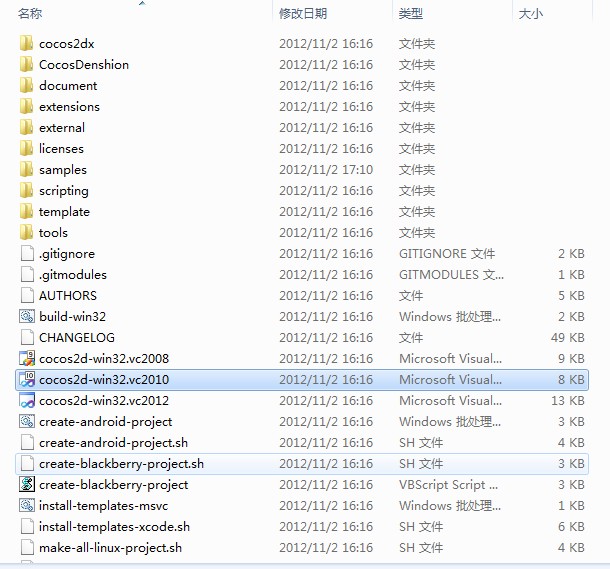Select the samples folder name

click(x=63, y=170)
